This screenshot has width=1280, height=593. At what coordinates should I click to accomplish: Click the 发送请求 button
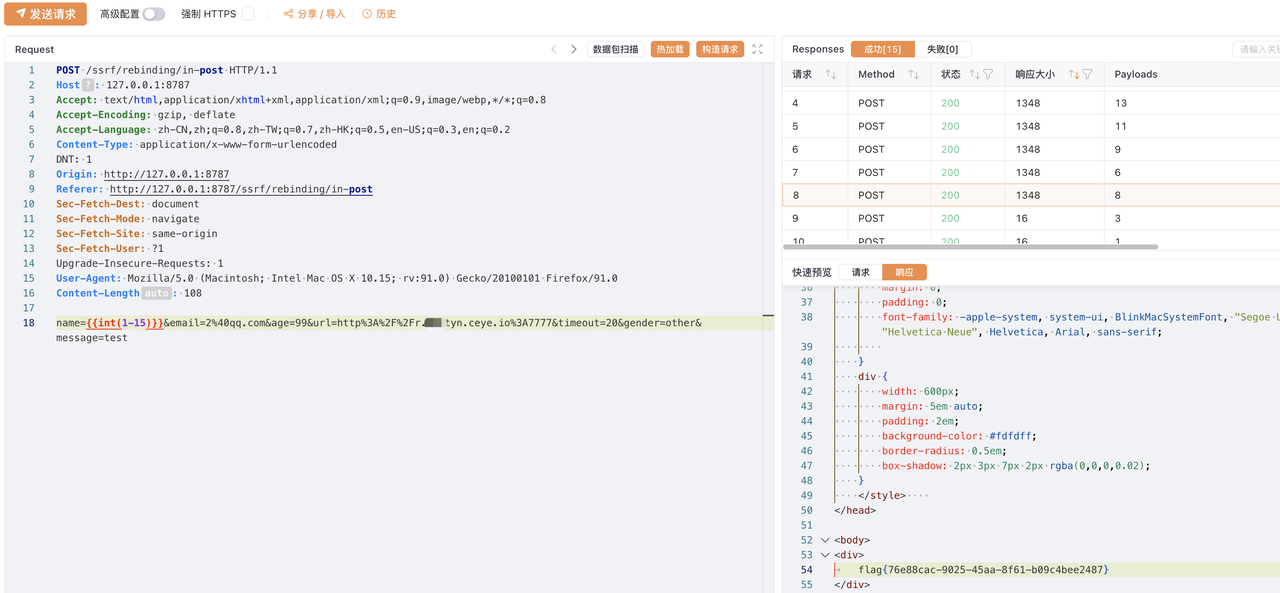tap(45, 14)
